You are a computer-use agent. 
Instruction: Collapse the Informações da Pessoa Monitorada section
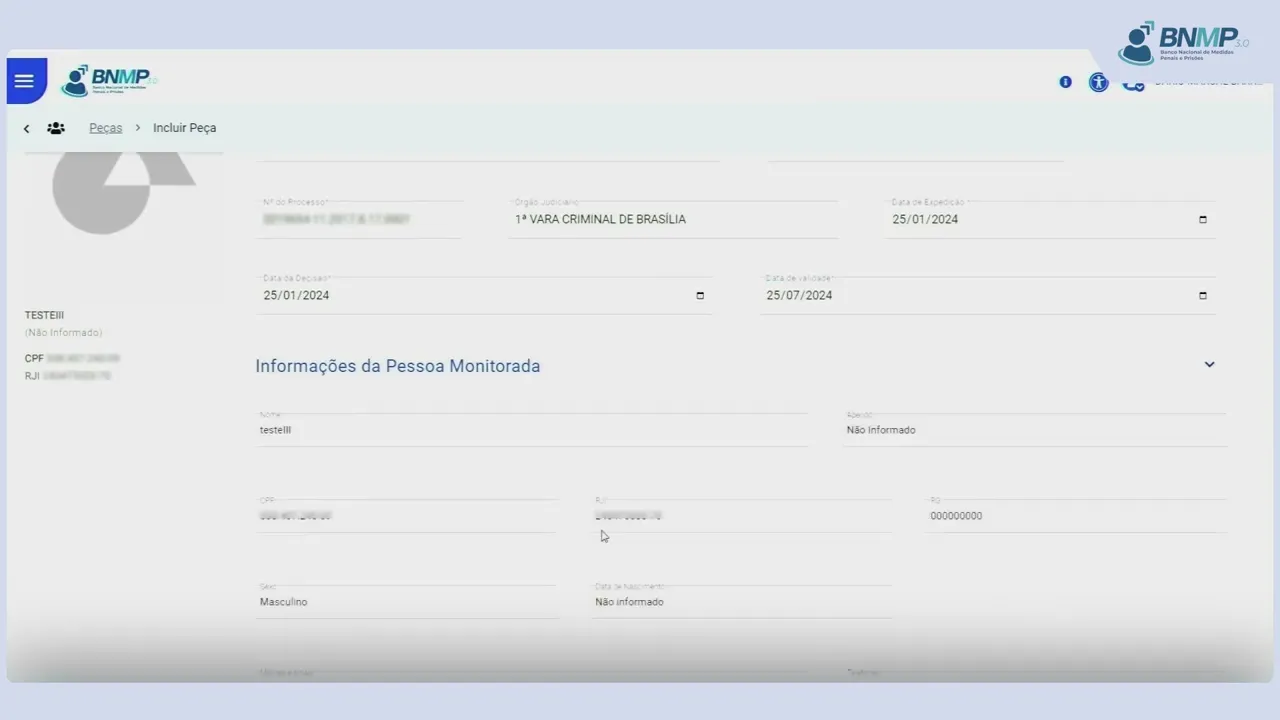pyautogui.click(x=1209, y=365)
